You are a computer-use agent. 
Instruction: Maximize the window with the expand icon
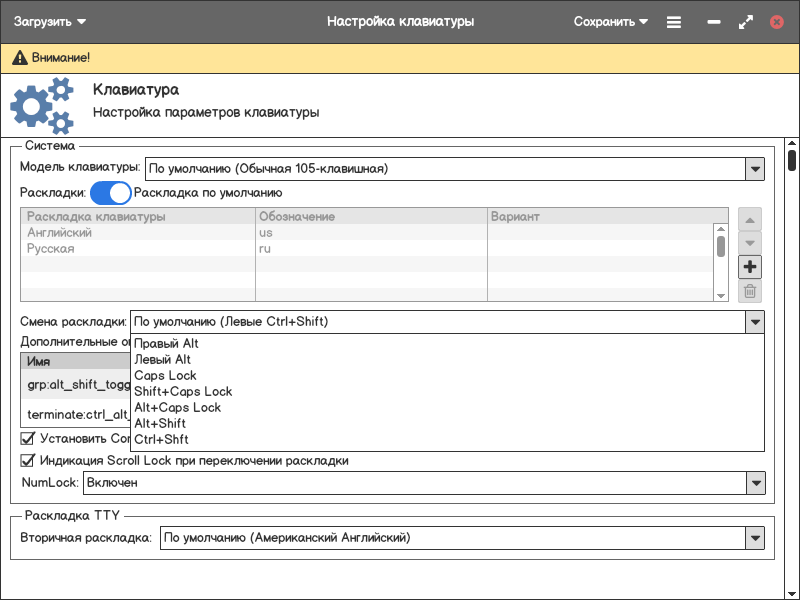(x=745, y=21)
